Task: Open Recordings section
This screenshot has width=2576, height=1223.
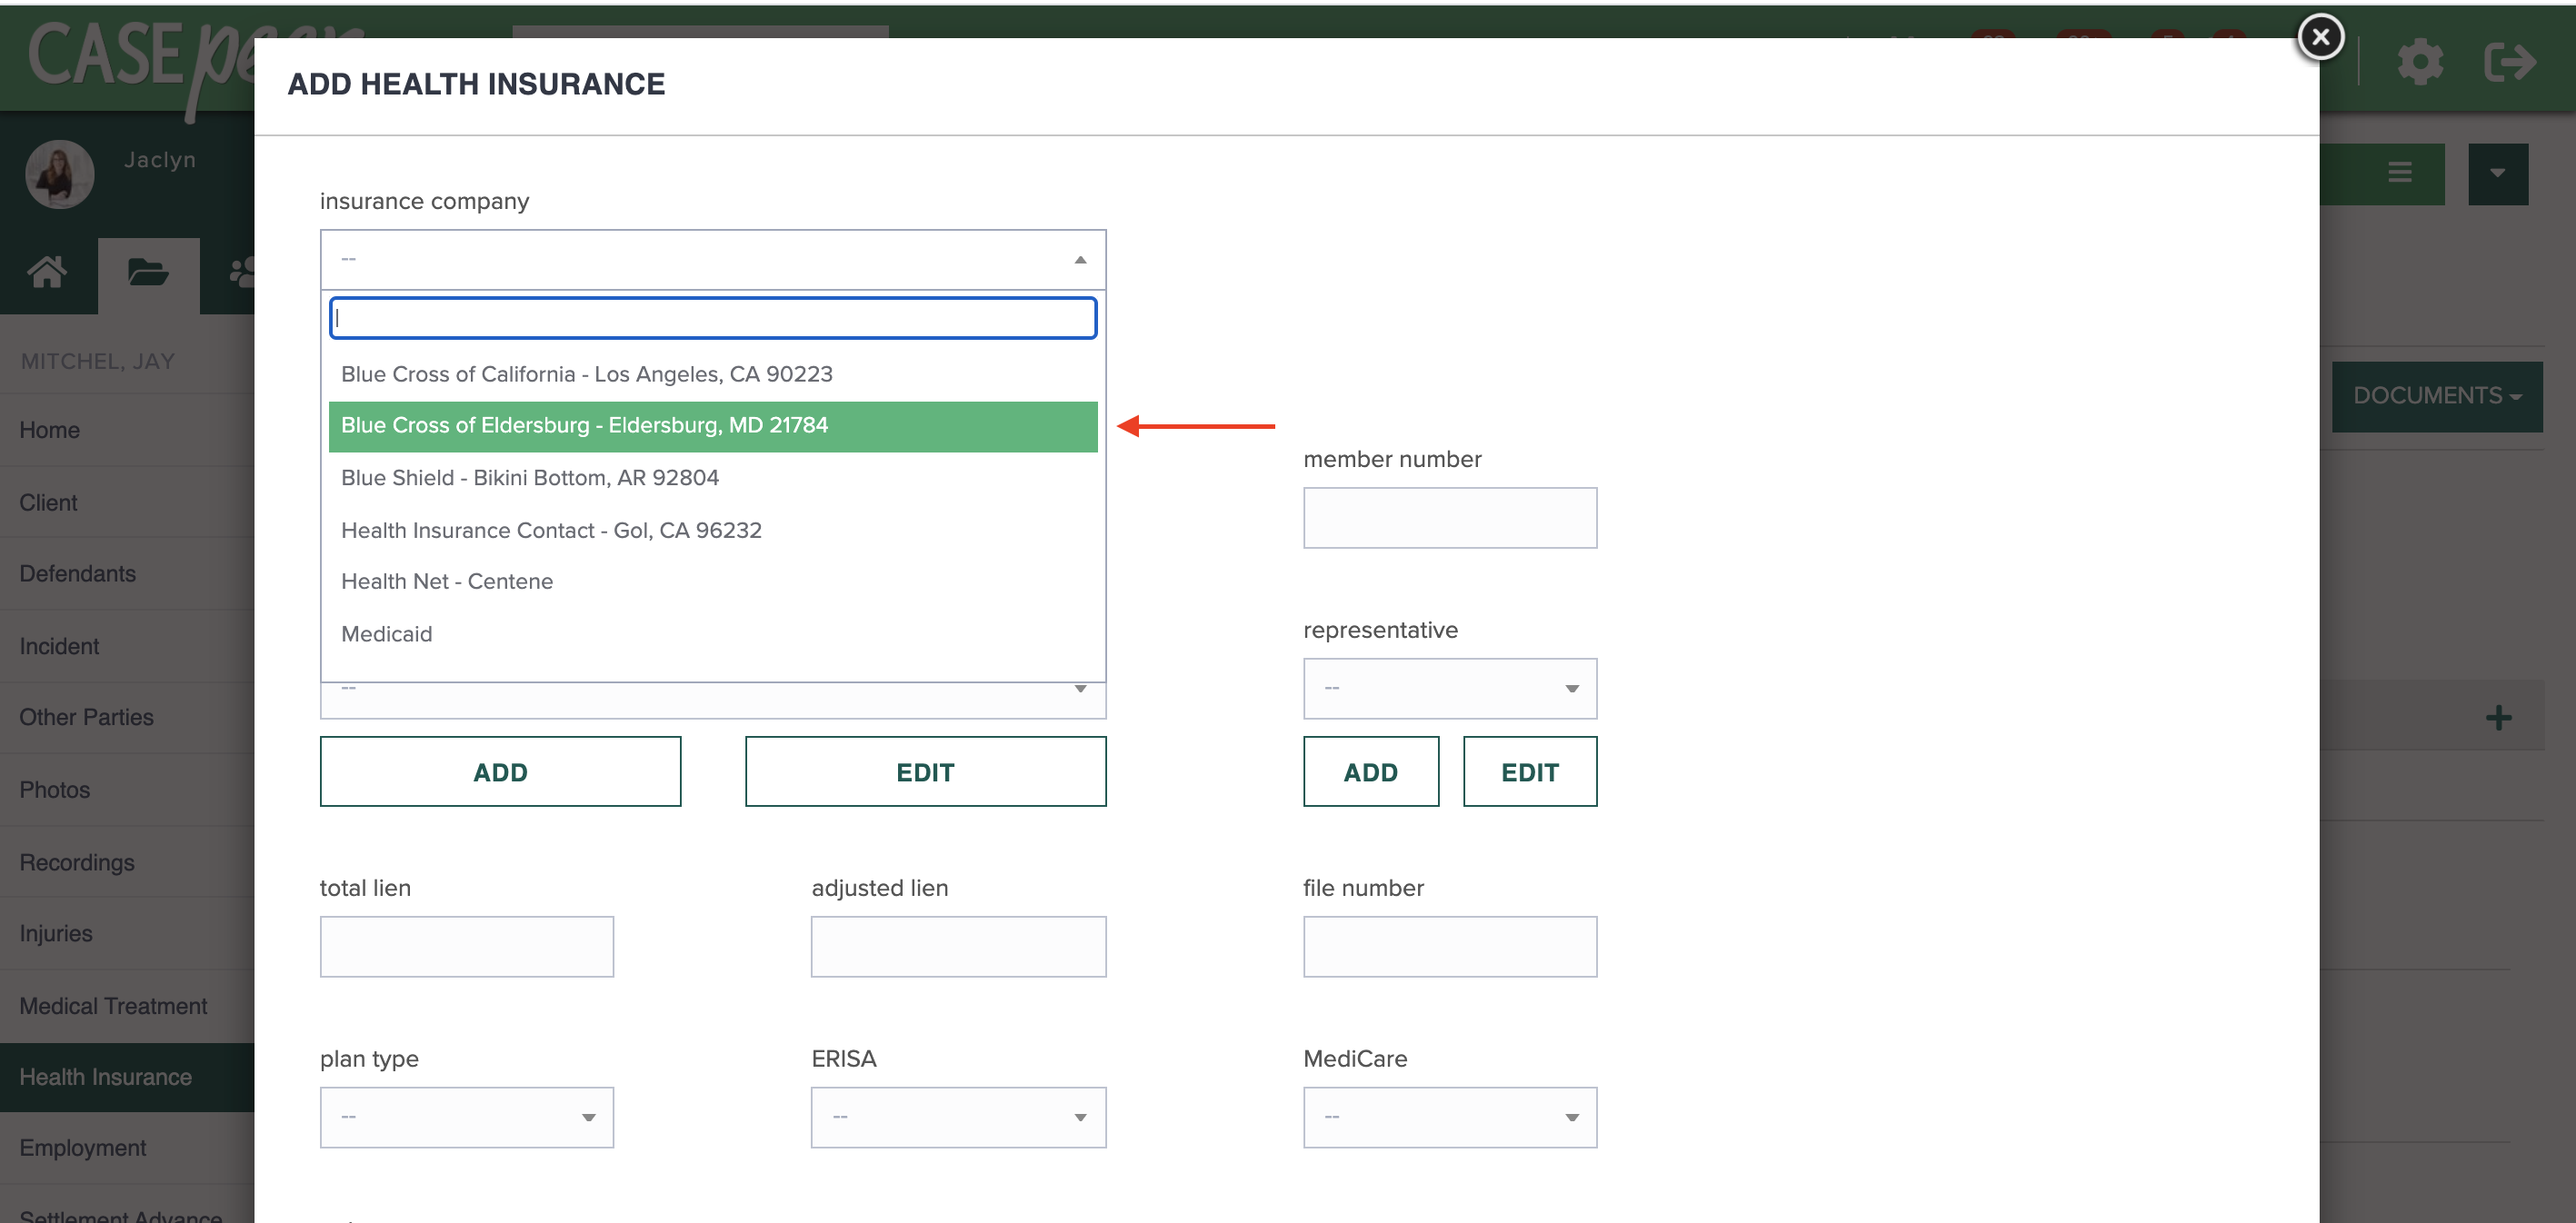Action: tap(127, 863)
